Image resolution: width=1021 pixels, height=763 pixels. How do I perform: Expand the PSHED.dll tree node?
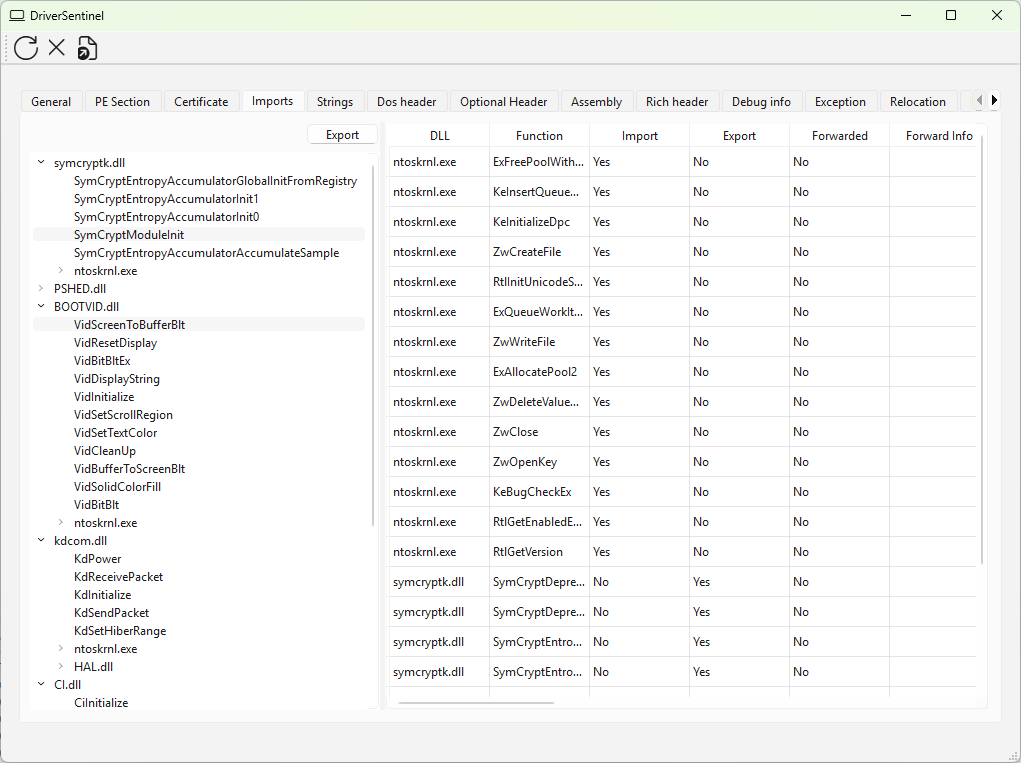[x=41, y=288]
